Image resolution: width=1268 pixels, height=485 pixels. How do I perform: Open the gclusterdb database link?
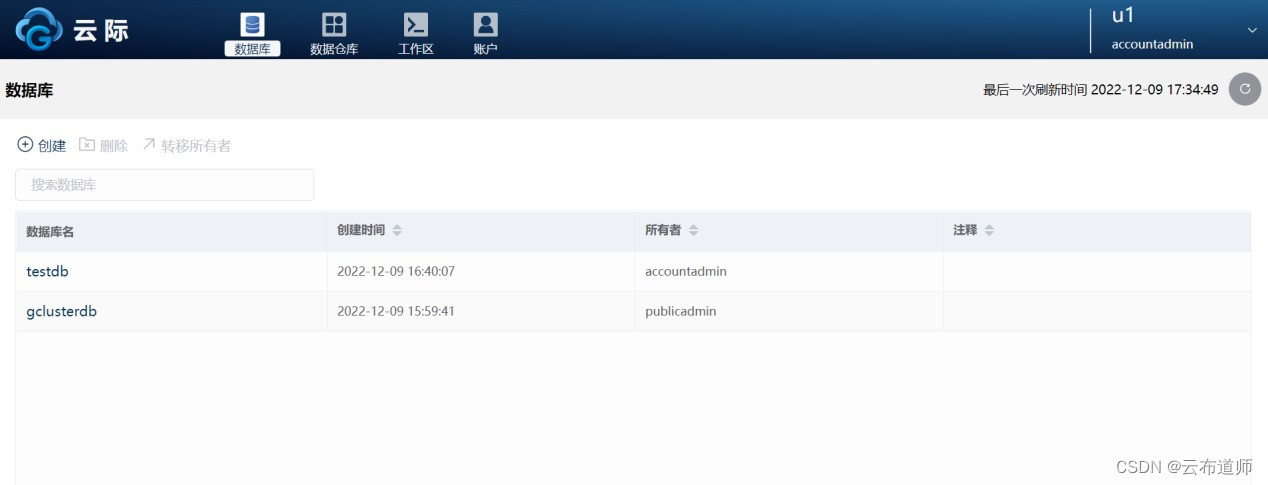(61, 311)
